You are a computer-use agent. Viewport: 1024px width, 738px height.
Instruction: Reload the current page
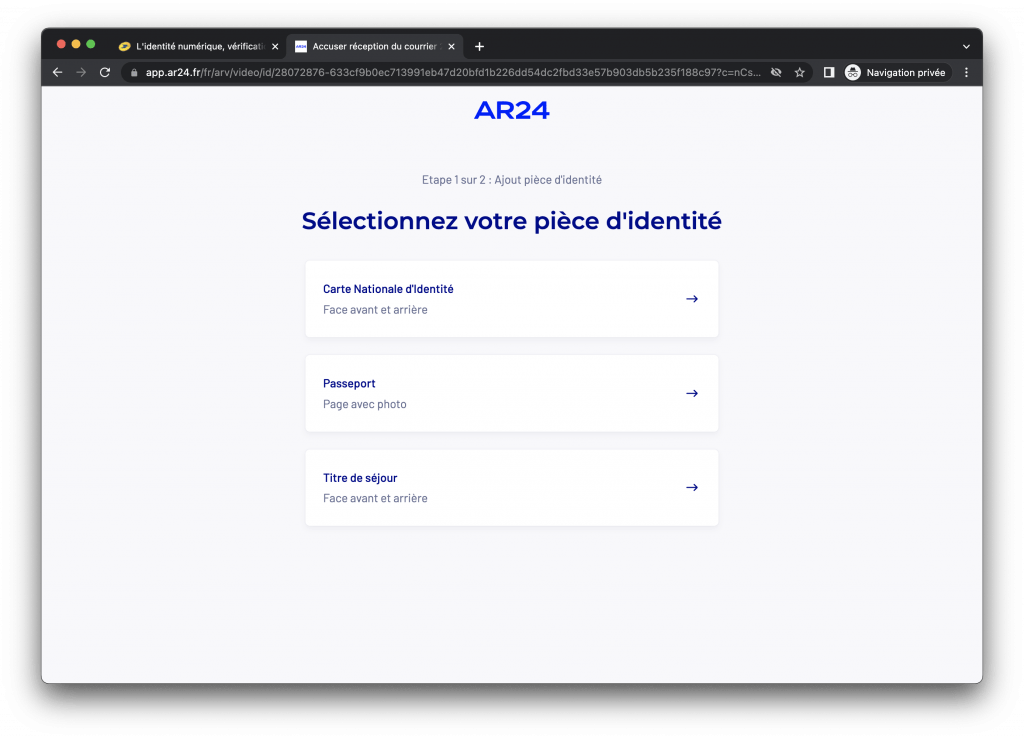click(x=104, y=72)
